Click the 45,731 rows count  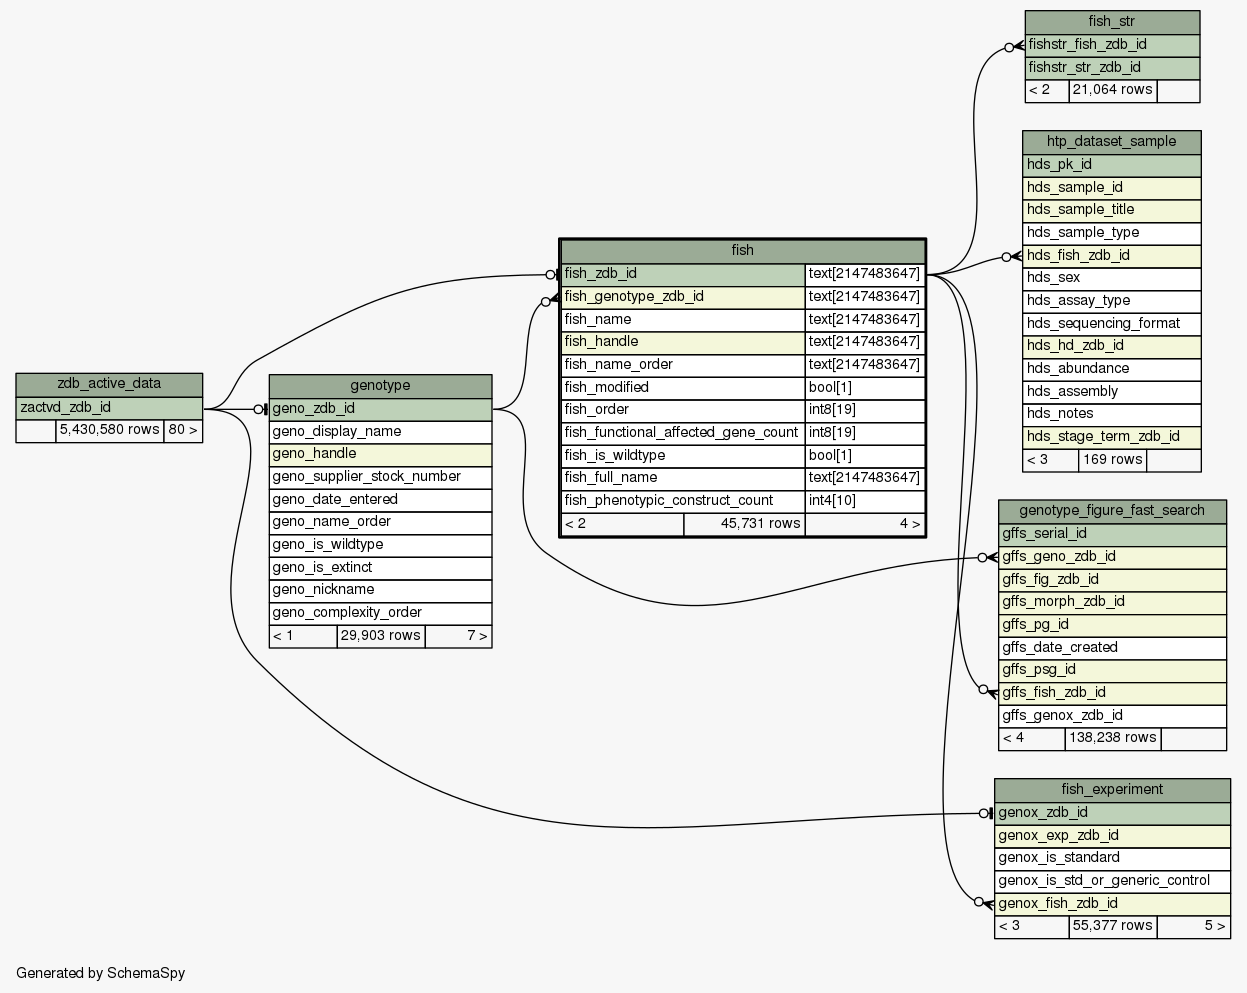coord(744,524)
